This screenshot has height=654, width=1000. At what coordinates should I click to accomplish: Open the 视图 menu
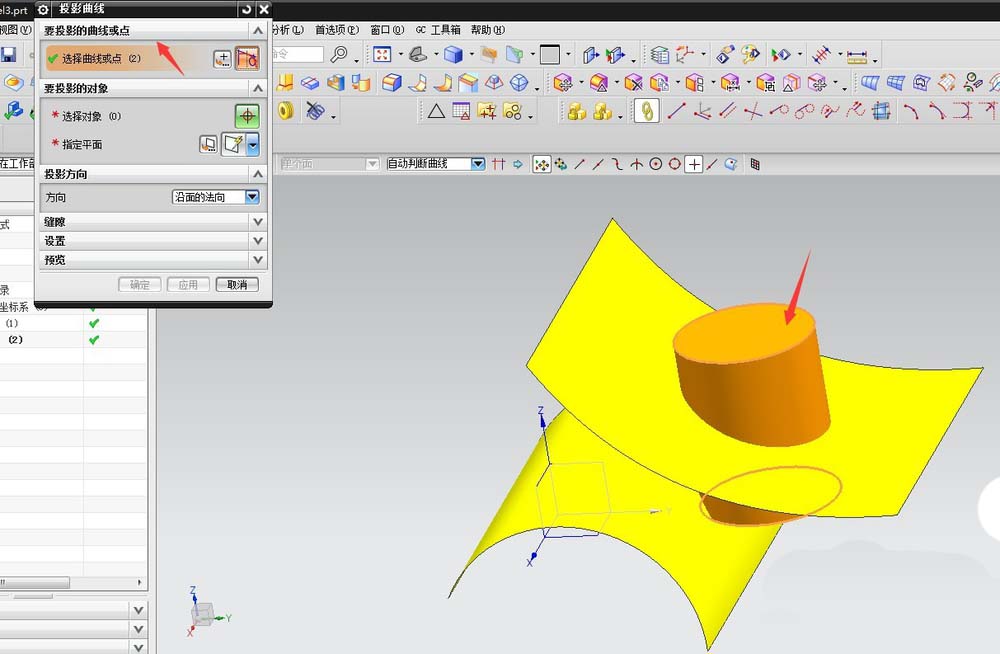tap(15, 30)
